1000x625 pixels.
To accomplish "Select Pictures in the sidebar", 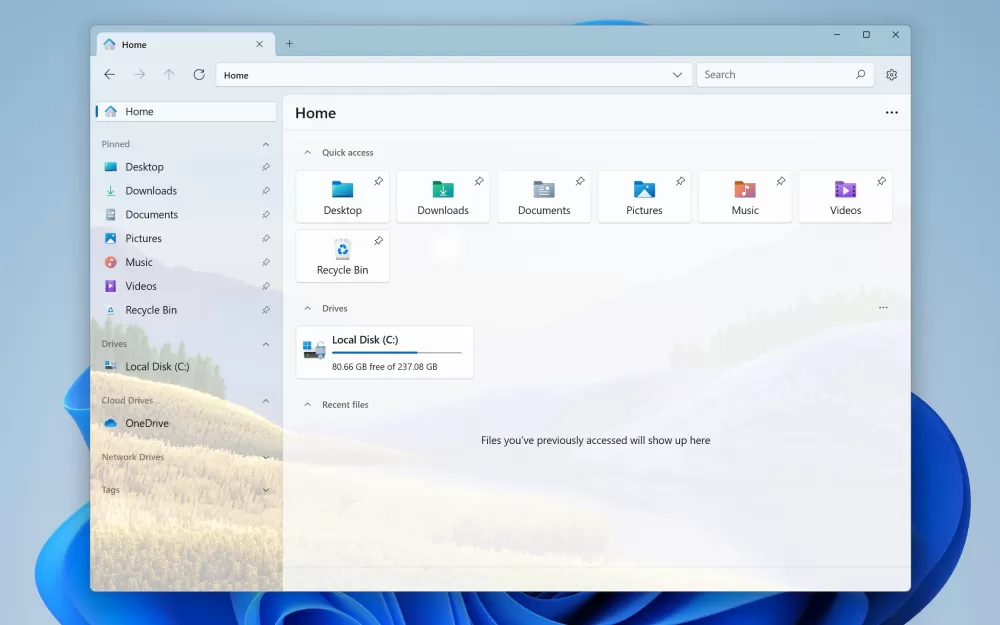I will (x=186, y=239).
